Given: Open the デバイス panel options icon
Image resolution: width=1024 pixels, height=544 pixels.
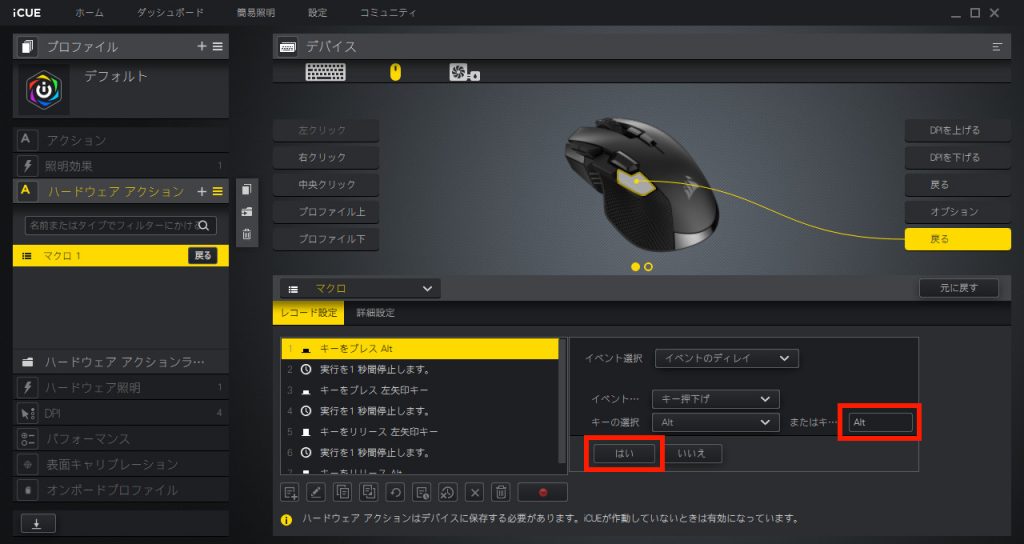Looking at the screenshot, I should pos(997,47).
